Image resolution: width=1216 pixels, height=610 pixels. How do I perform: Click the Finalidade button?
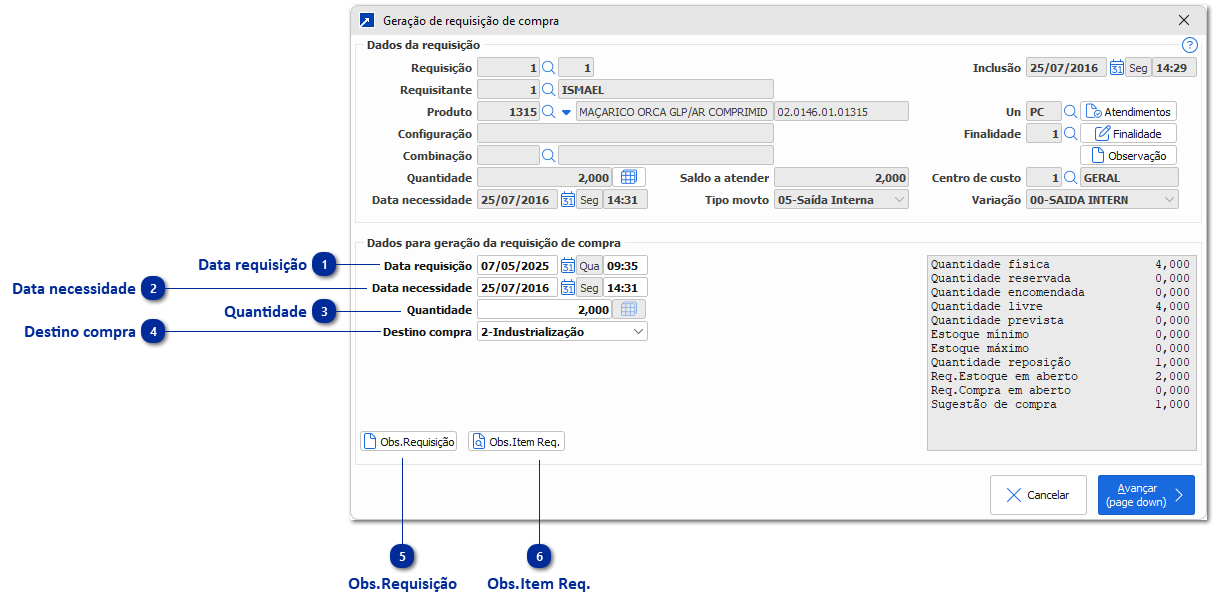pos(1129,134)
